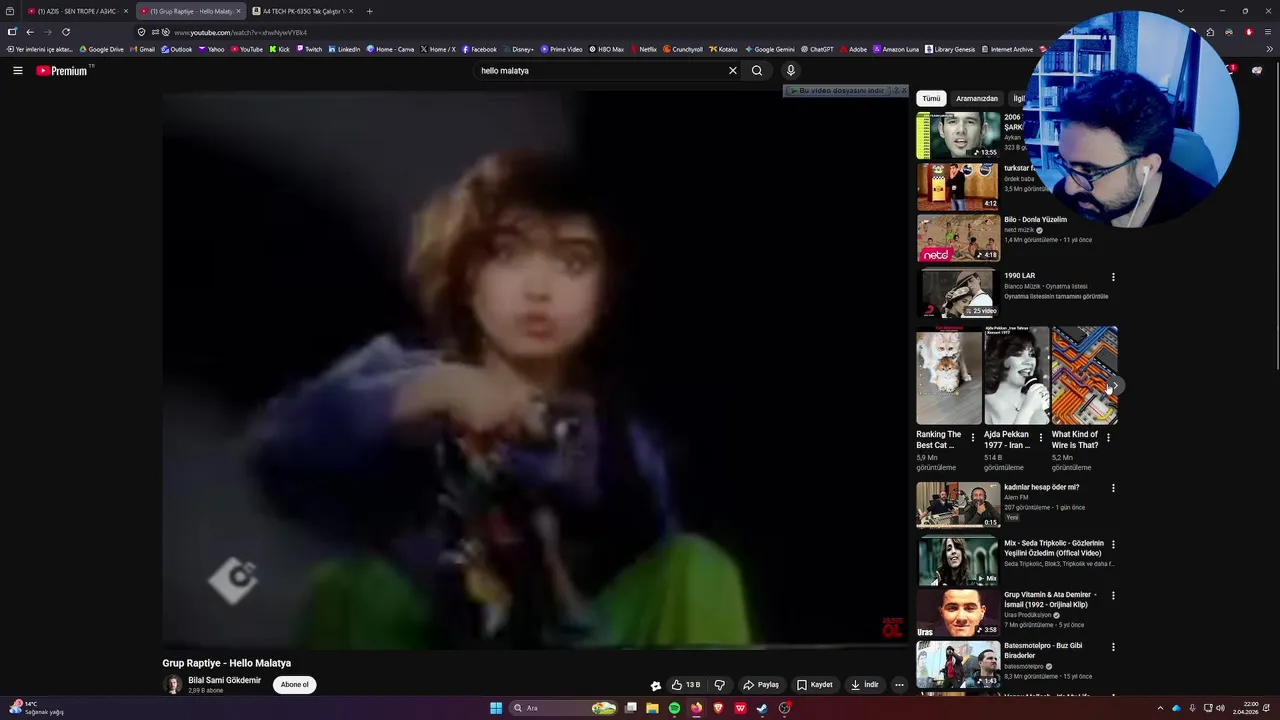Open Internet Archive bookmark
This screenshot has height=720, width=1280.
tap(1007, 49)
